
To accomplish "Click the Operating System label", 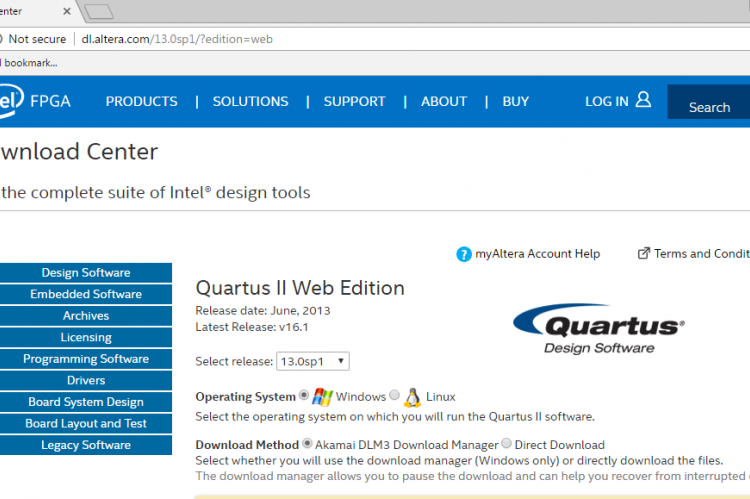I will pyautogui.click(x=245, y=397).
